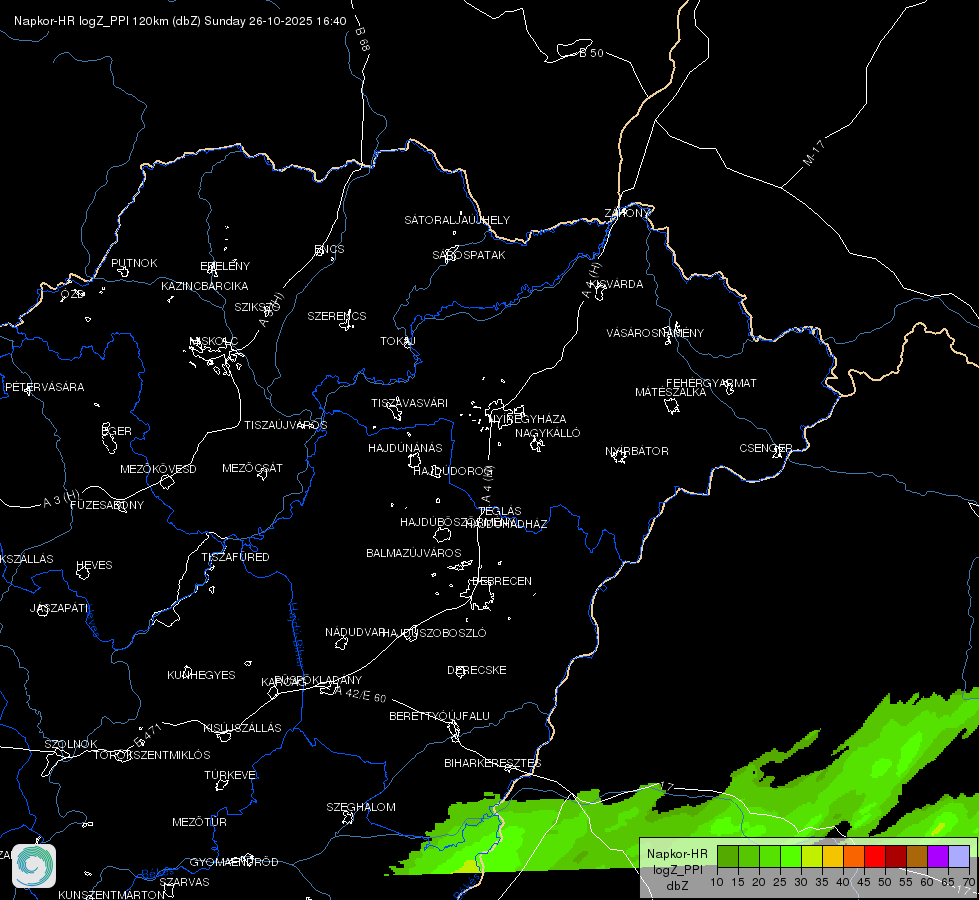979x900 pixels.
Task: Click the SZEGHALOM label
Action: 361,808
